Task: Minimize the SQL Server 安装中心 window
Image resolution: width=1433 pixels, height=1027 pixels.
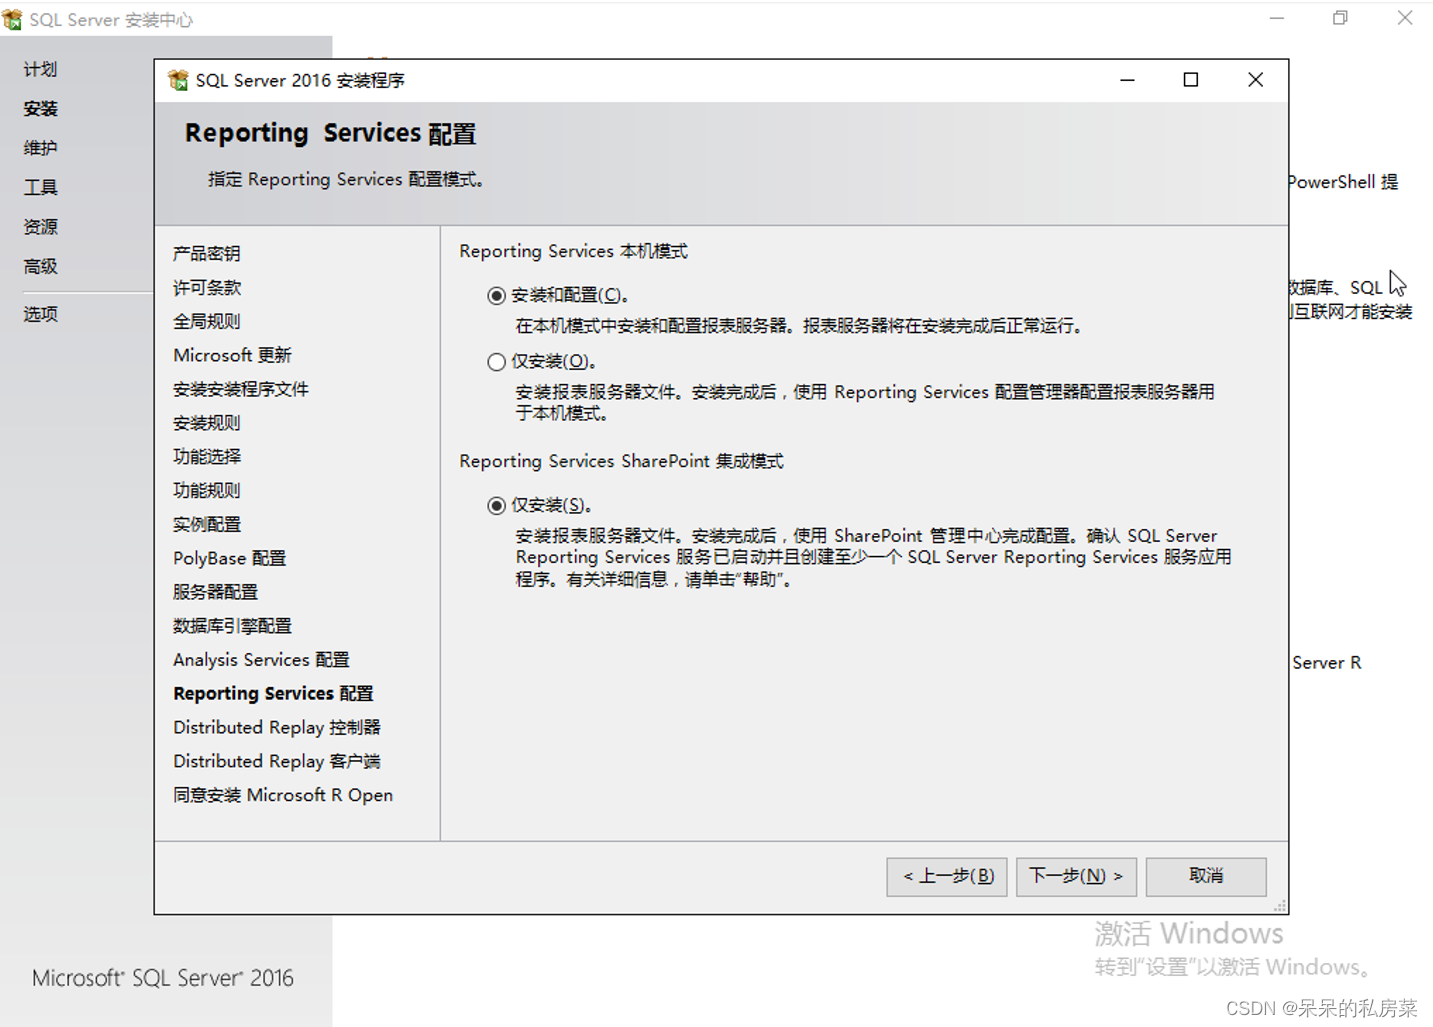Action: [1277, 18]
